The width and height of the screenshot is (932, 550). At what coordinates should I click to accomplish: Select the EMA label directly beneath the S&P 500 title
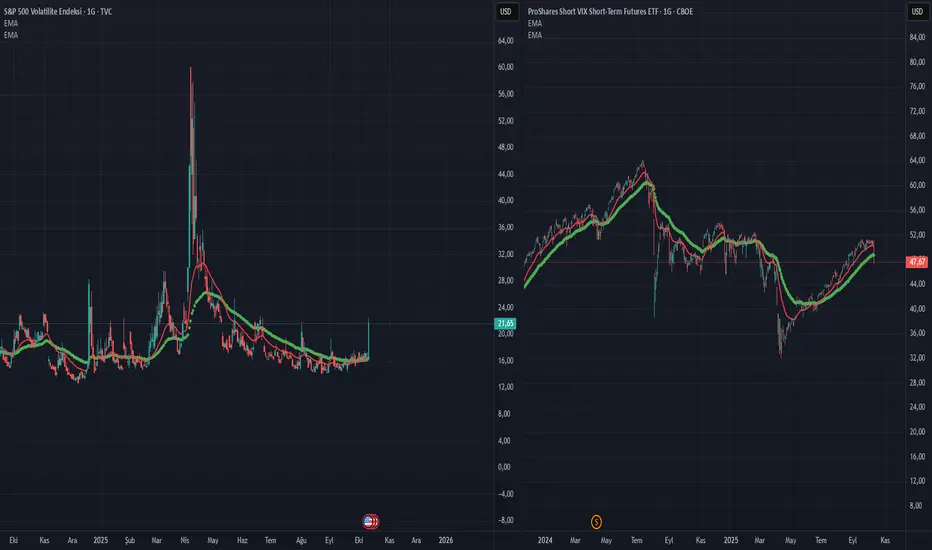click(11, 23)
